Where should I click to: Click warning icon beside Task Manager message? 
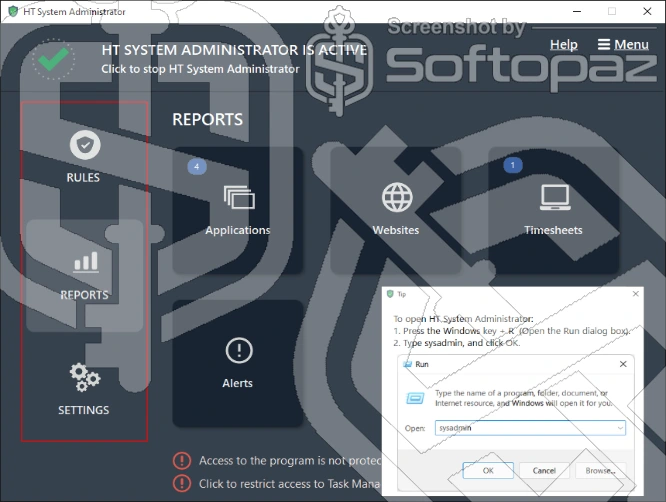coord(182,483)
